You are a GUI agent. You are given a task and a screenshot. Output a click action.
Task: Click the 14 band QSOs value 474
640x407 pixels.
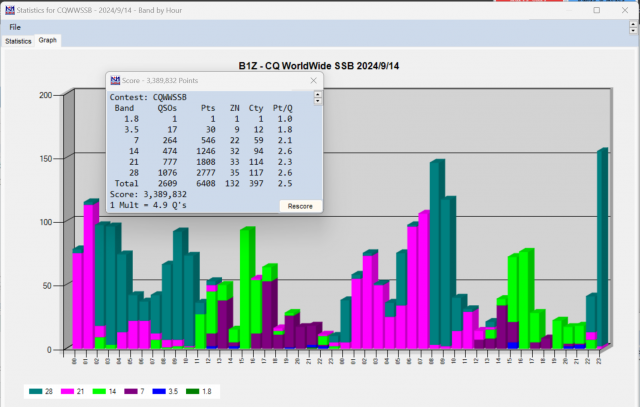point(170,151)
